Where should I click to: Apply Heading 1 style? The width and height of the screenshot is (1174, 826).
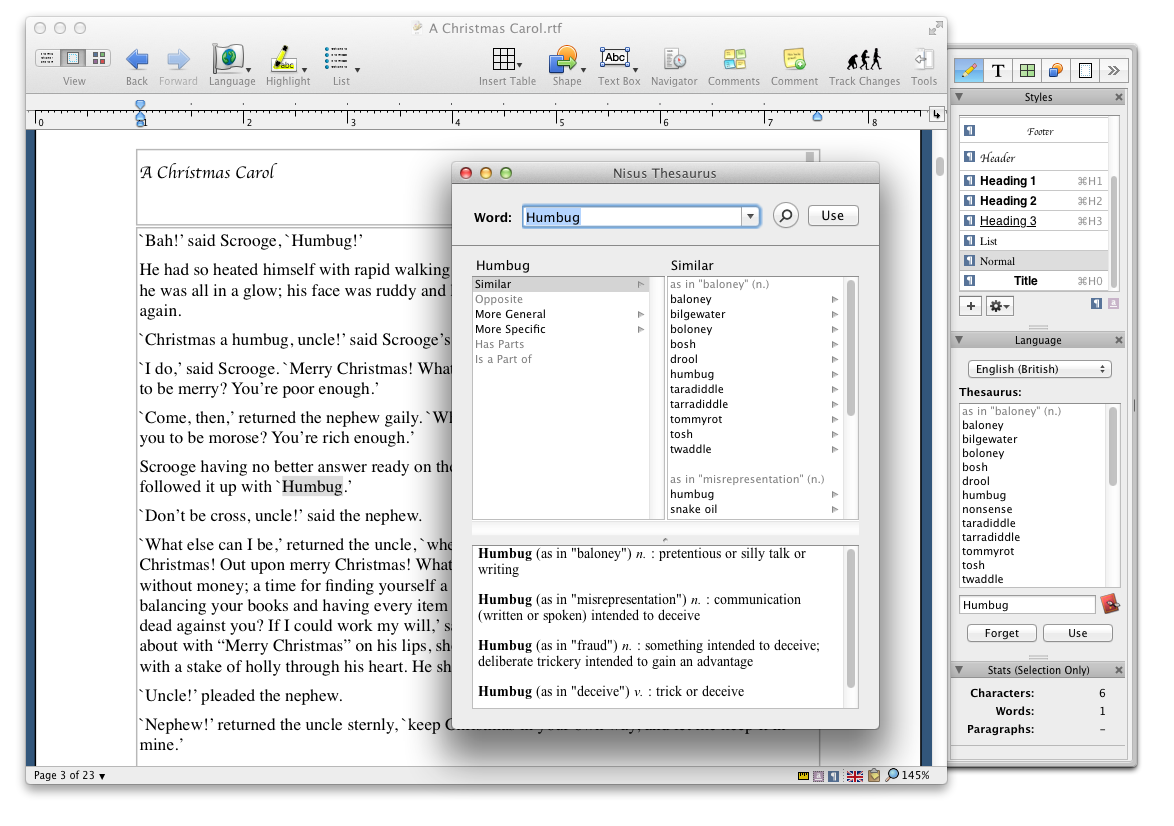click(1033, 180)
